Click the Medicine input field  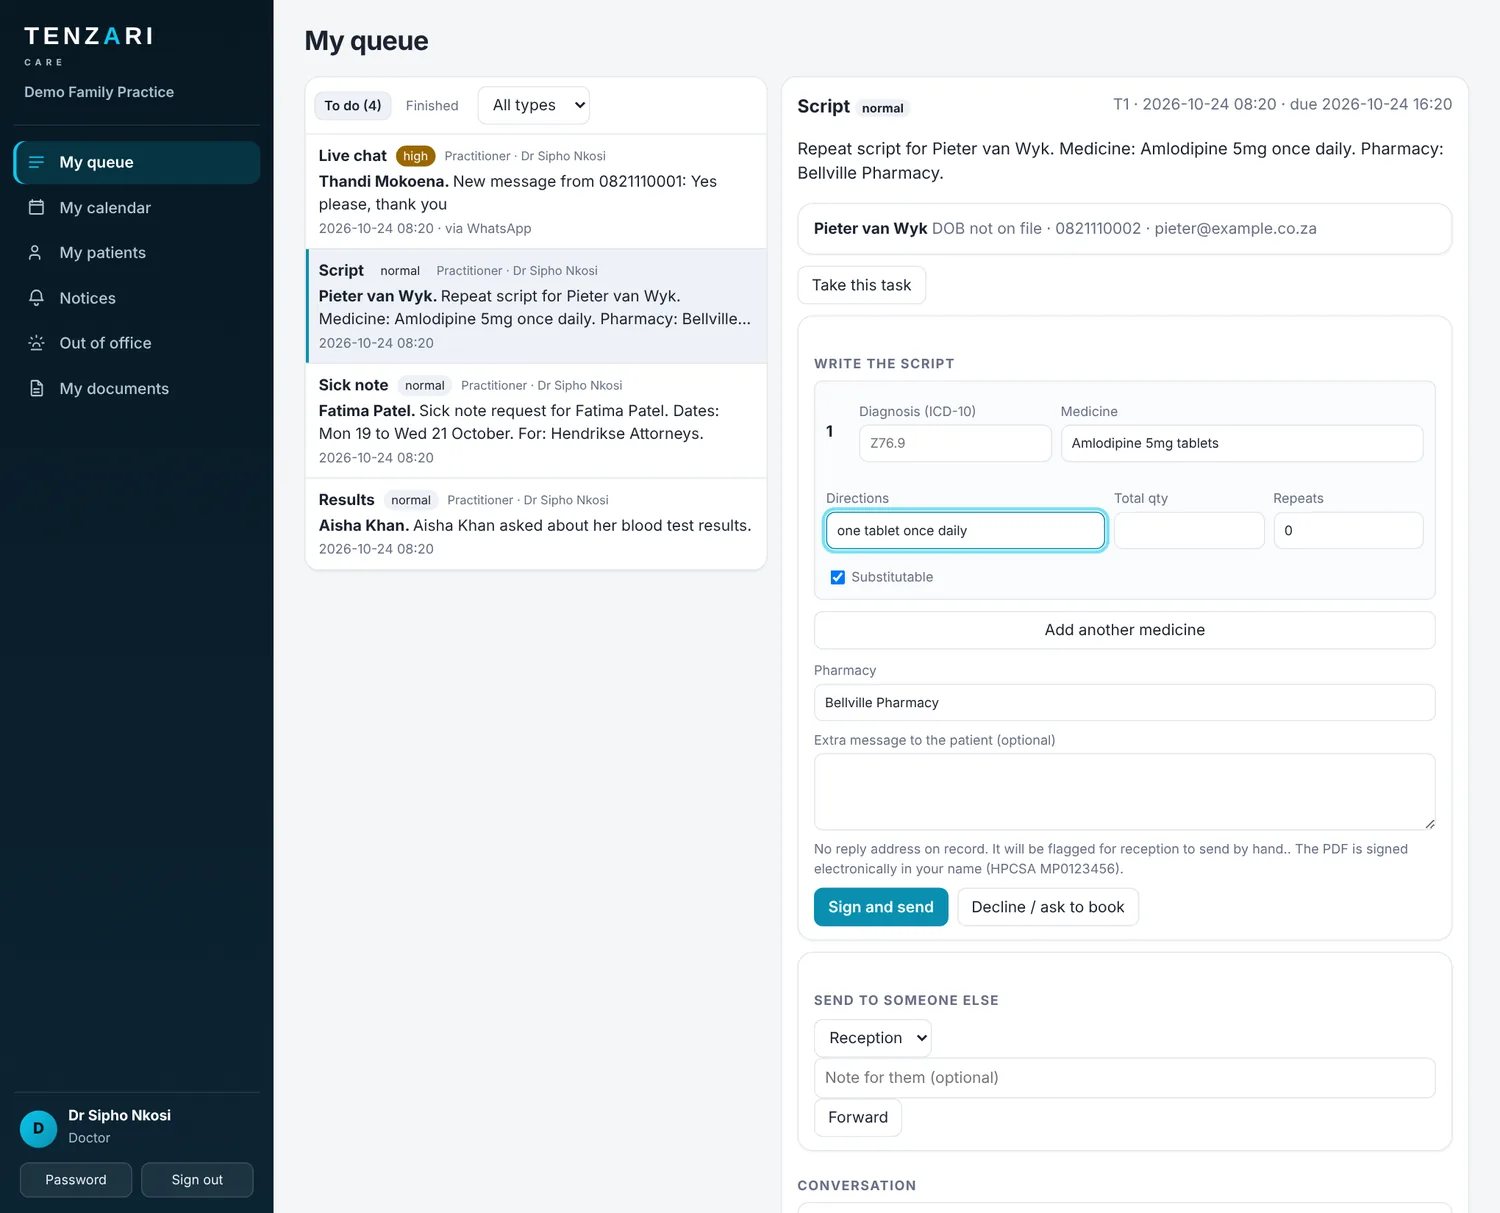coord(1242,443)
